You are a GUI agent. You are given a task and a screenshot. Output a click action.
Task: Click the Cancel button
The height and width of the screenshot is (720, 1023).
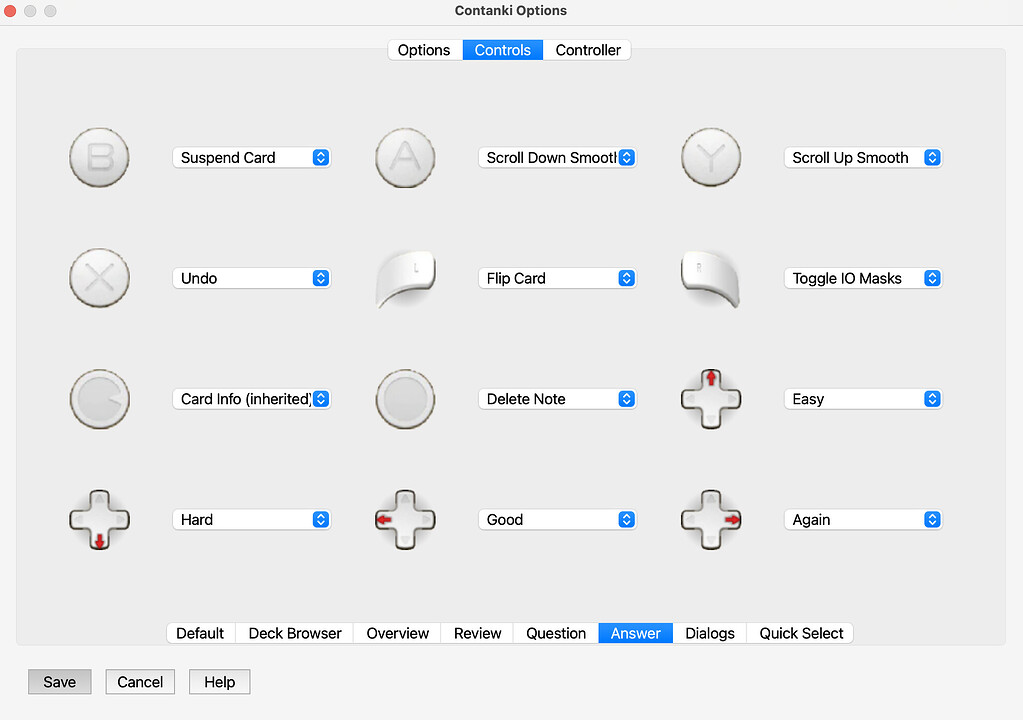pos(139,681)
